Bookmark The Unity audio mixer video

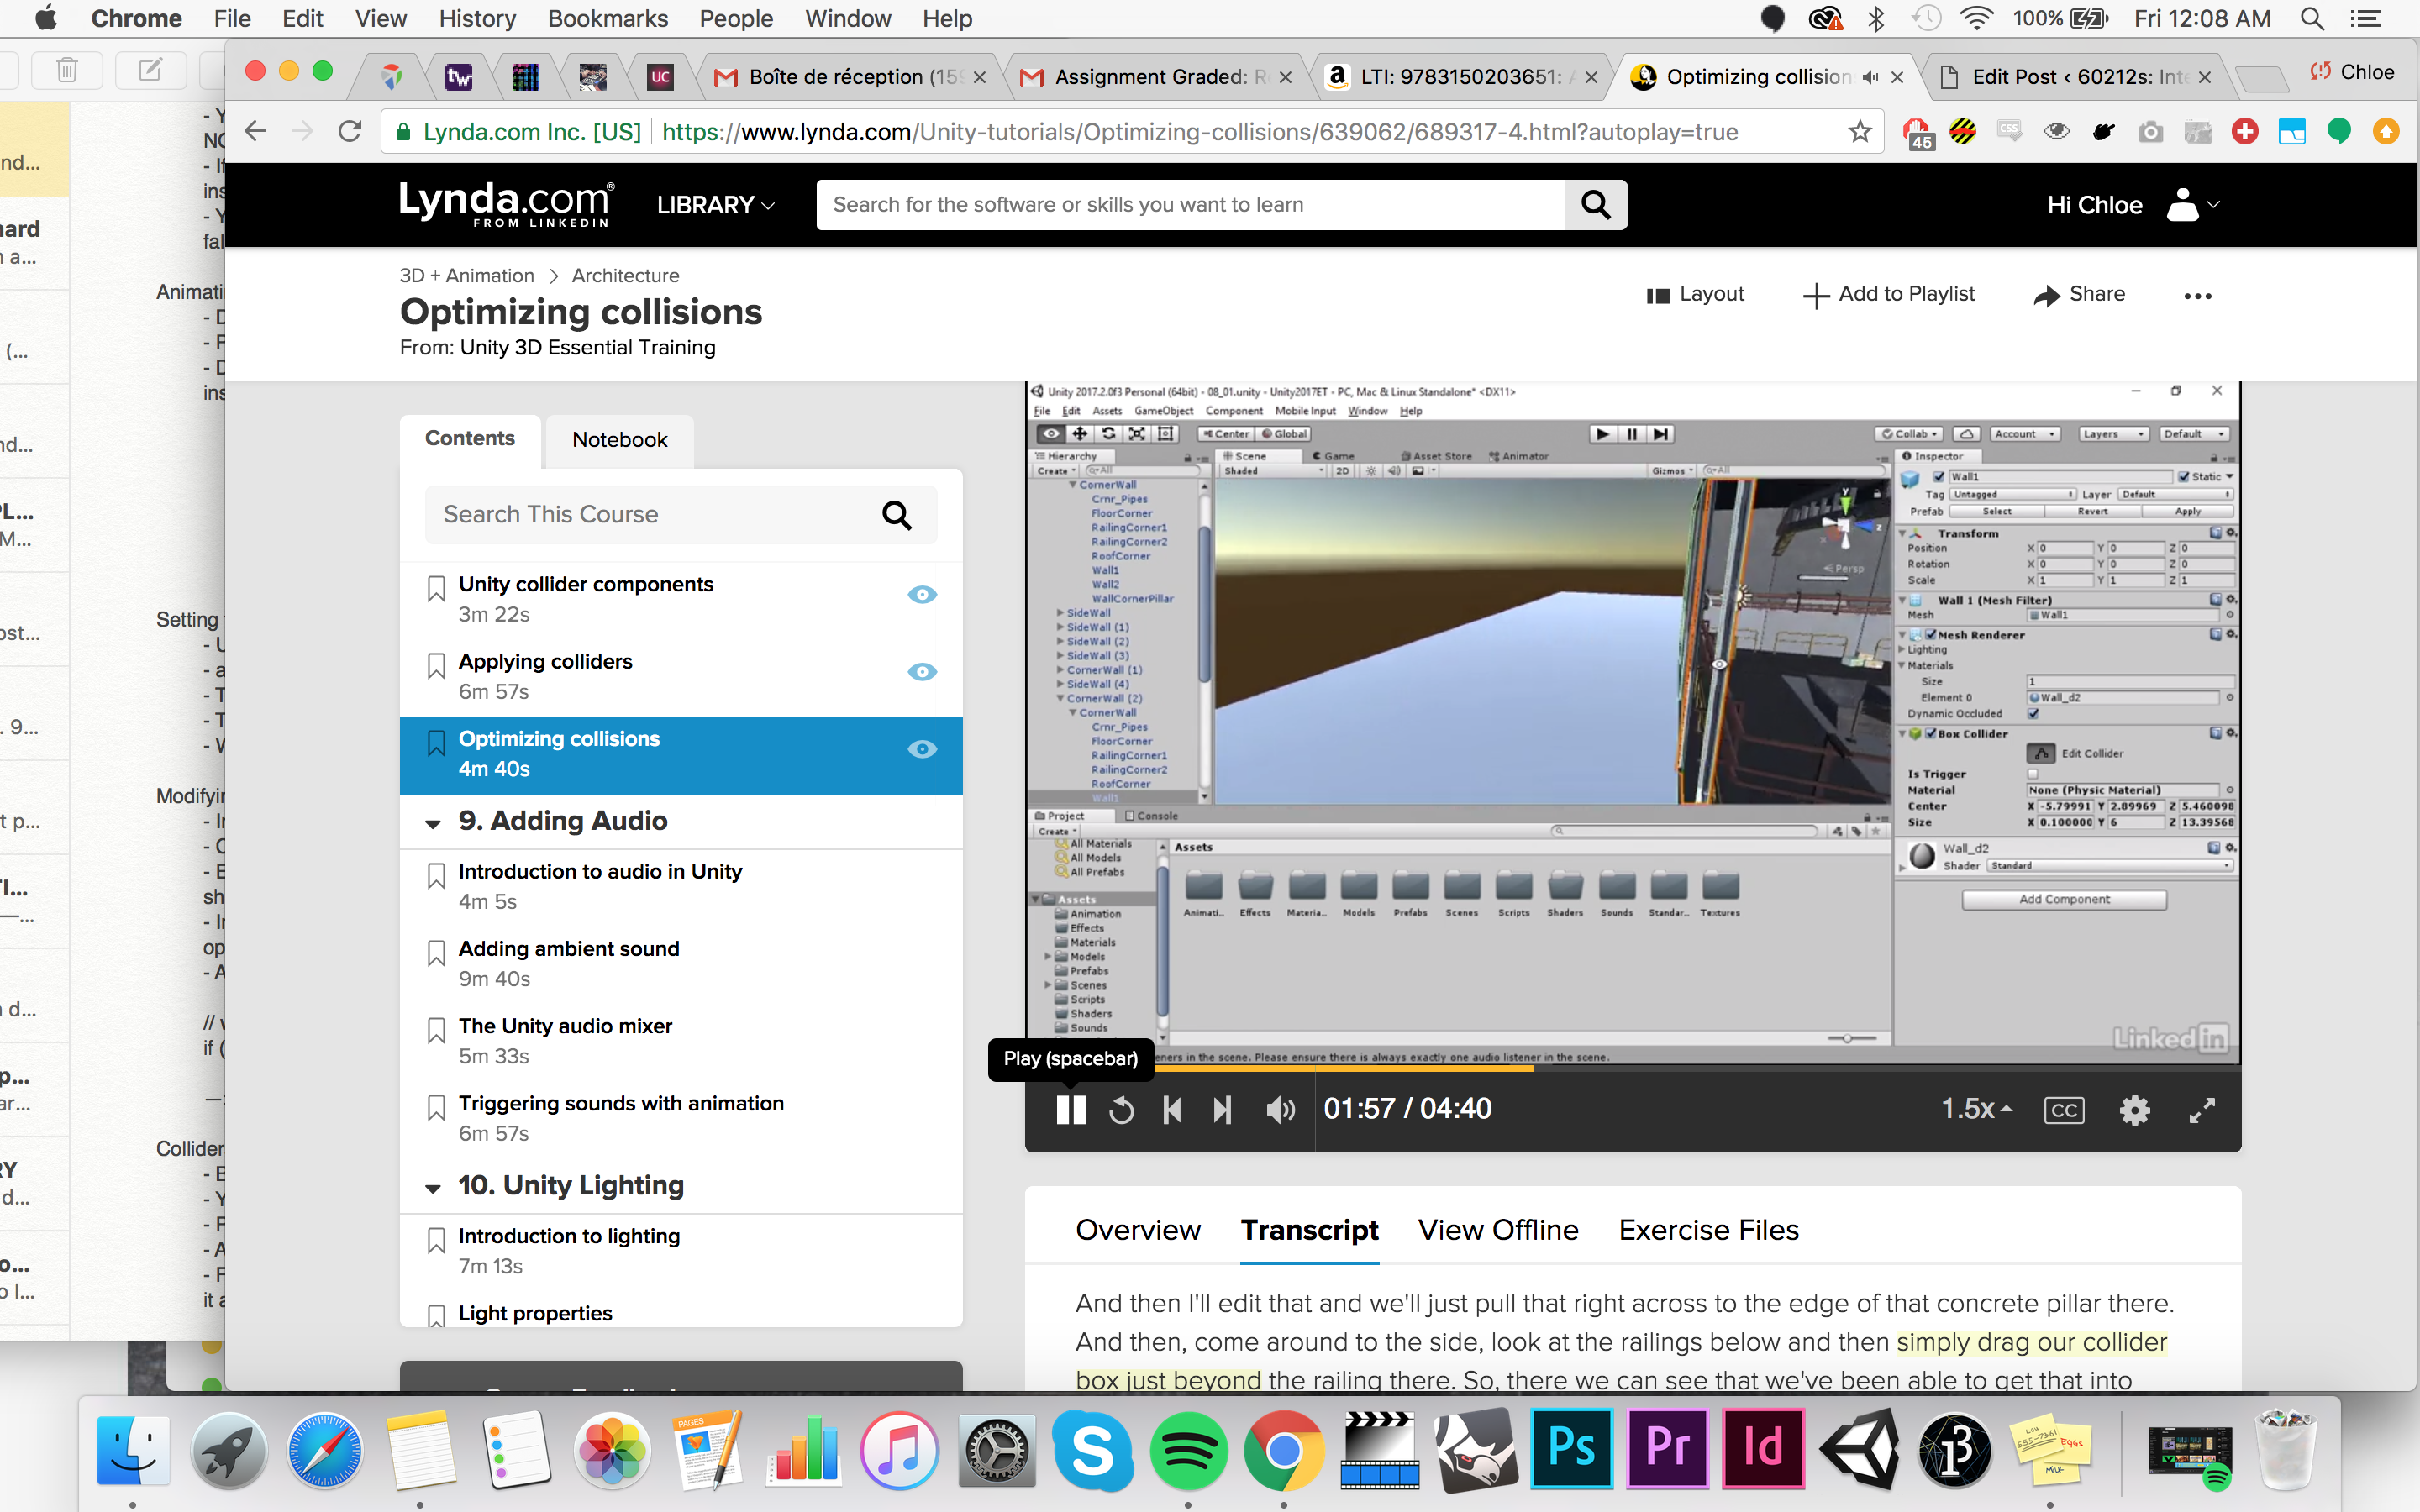(x=436, y=1030)
